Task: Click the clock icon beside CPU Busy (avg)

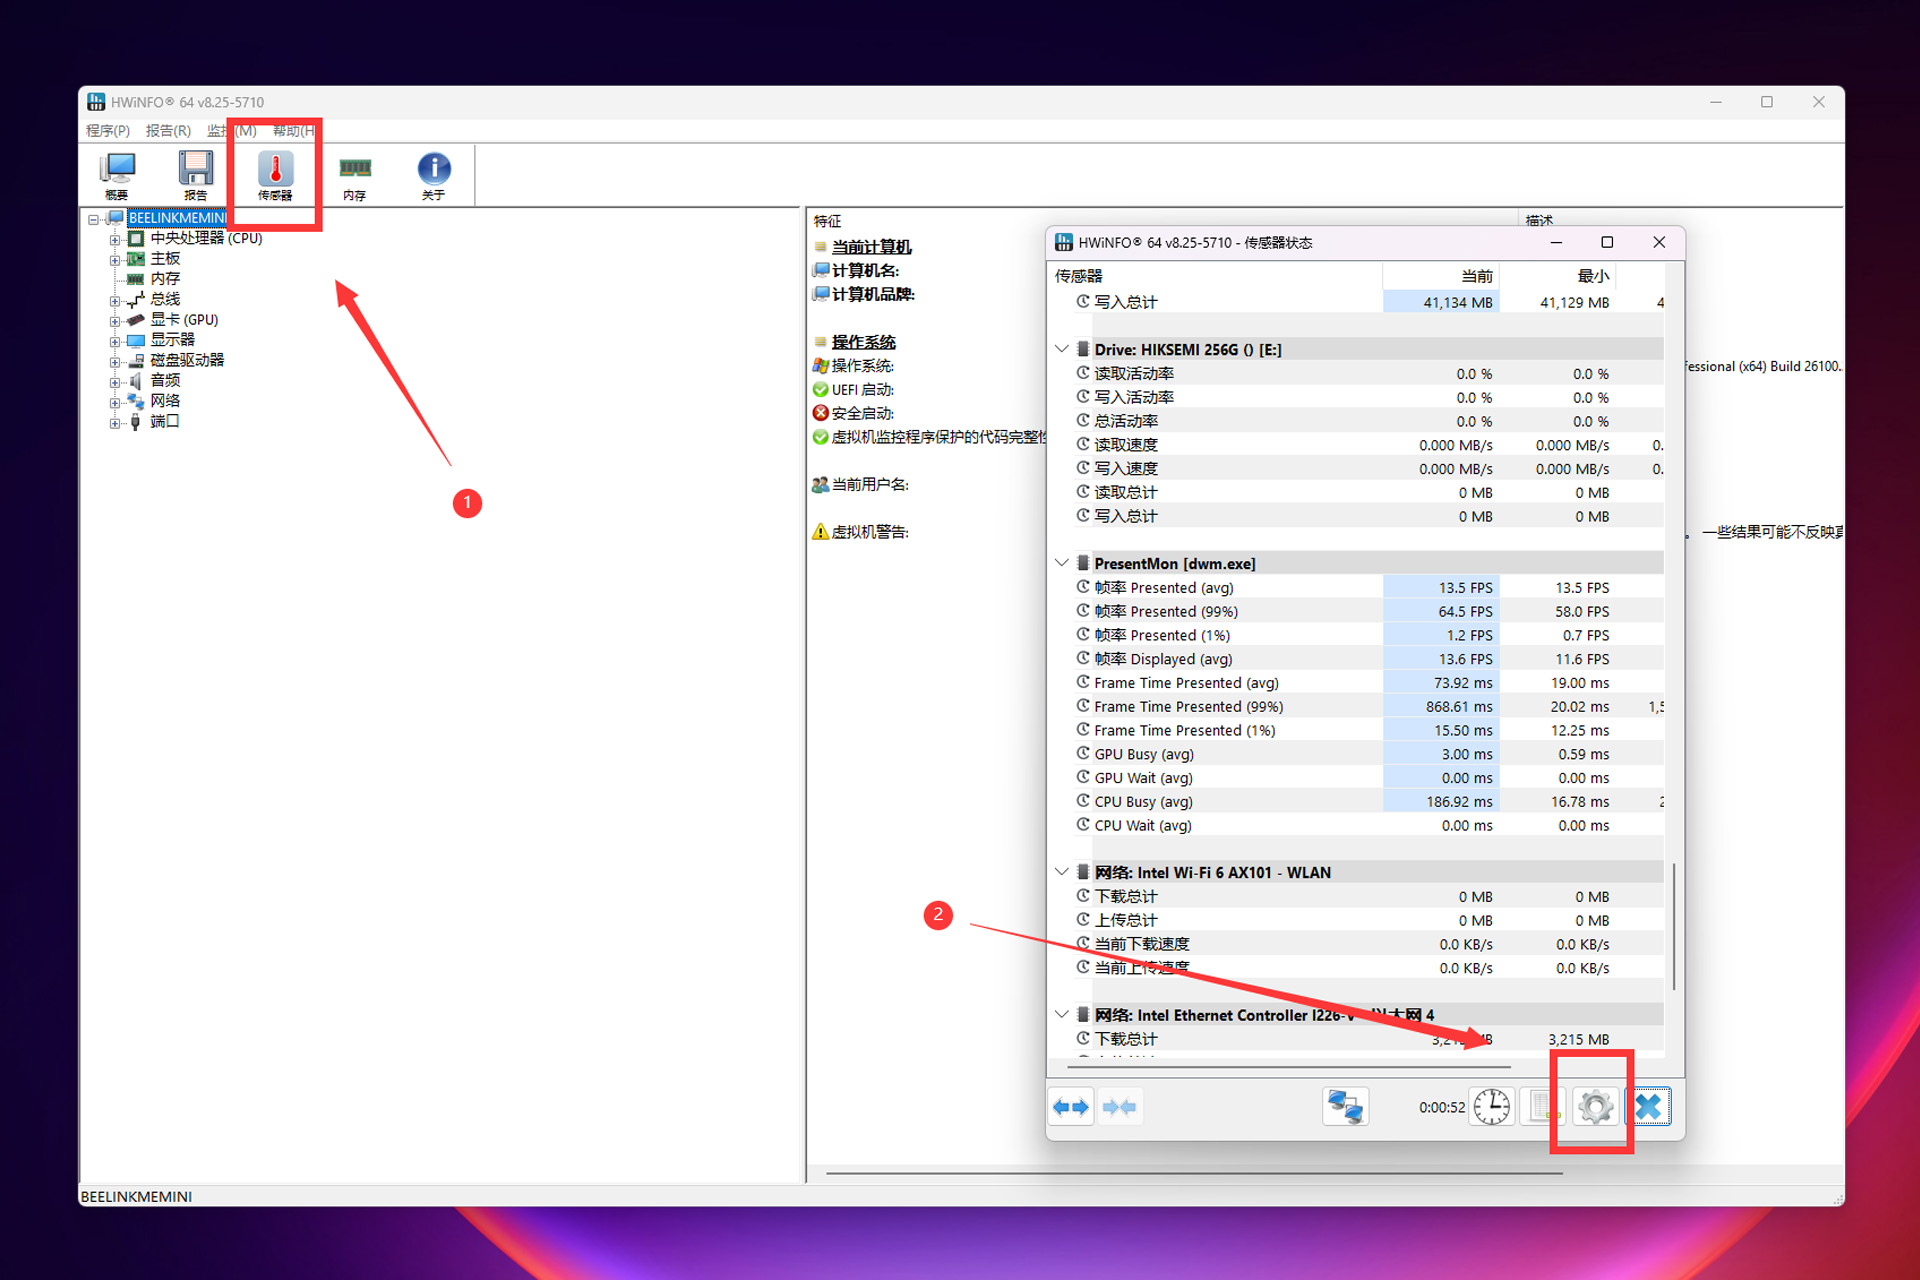Action: click(1083, 801)
